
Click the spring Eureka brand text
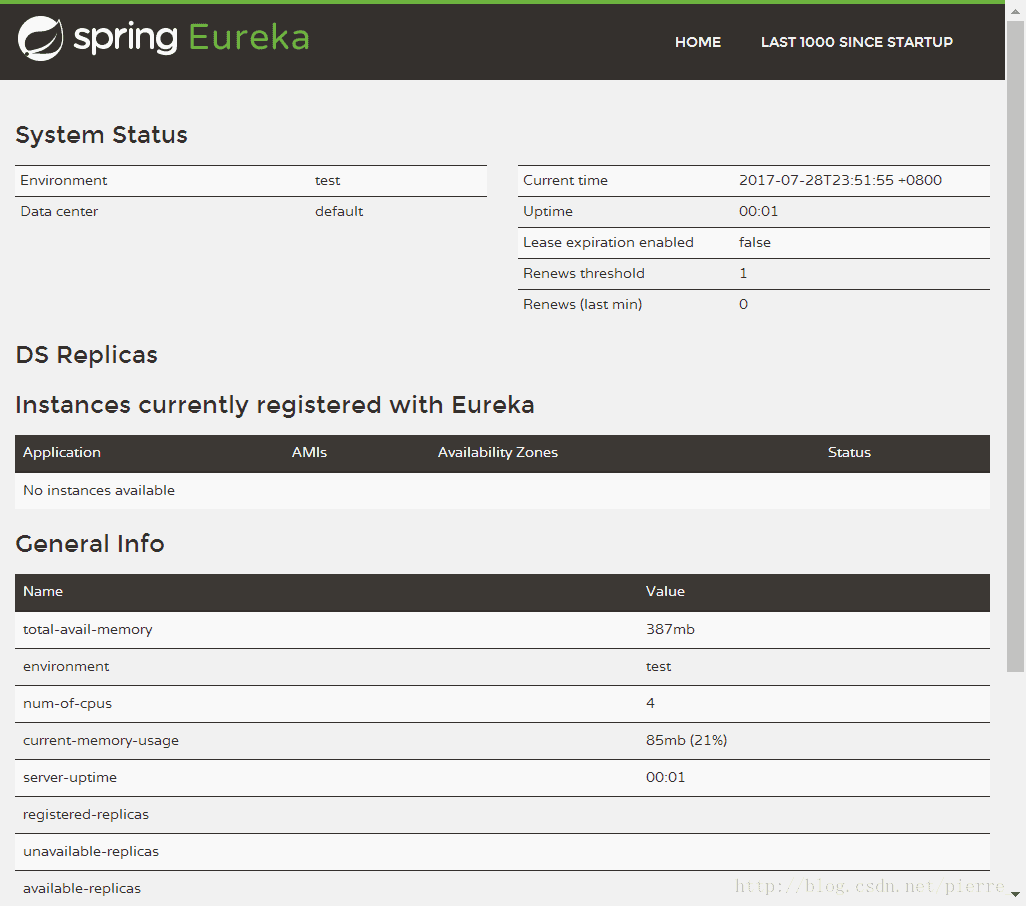pyautogui.click(x=191, y=37)
